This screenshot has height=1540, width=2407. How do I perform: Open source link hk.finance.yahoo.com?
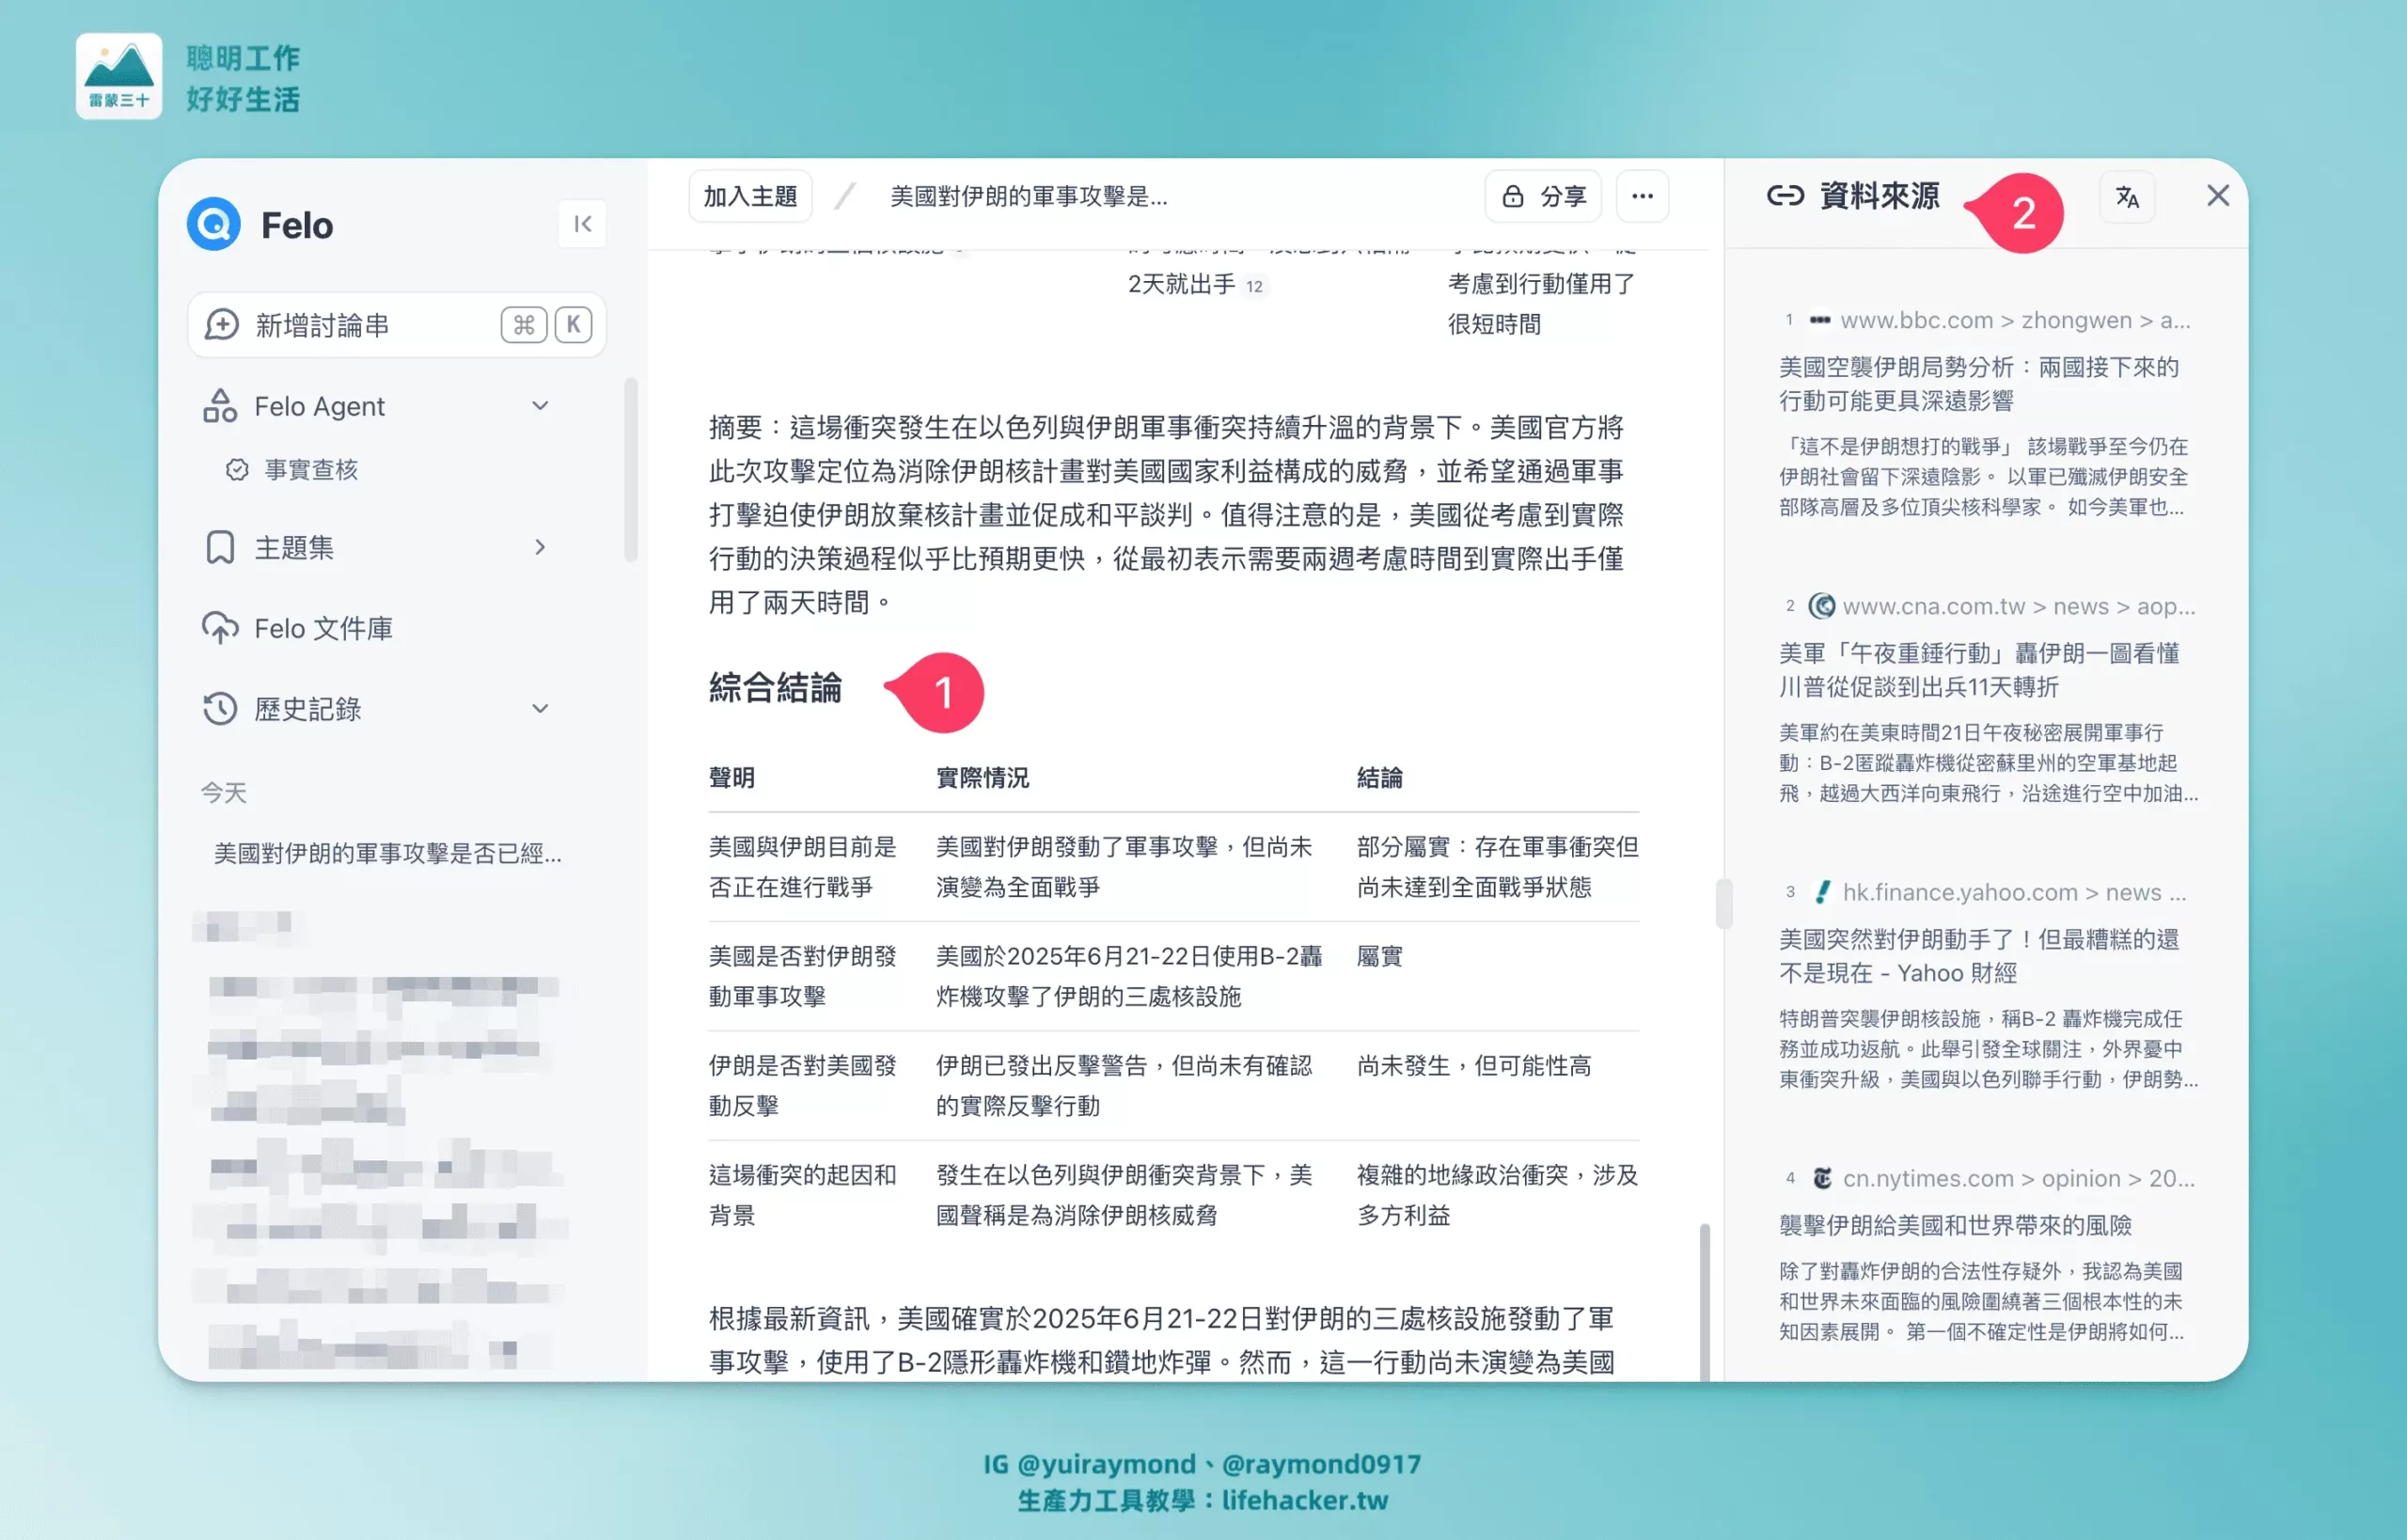(x=2014, y=892)
